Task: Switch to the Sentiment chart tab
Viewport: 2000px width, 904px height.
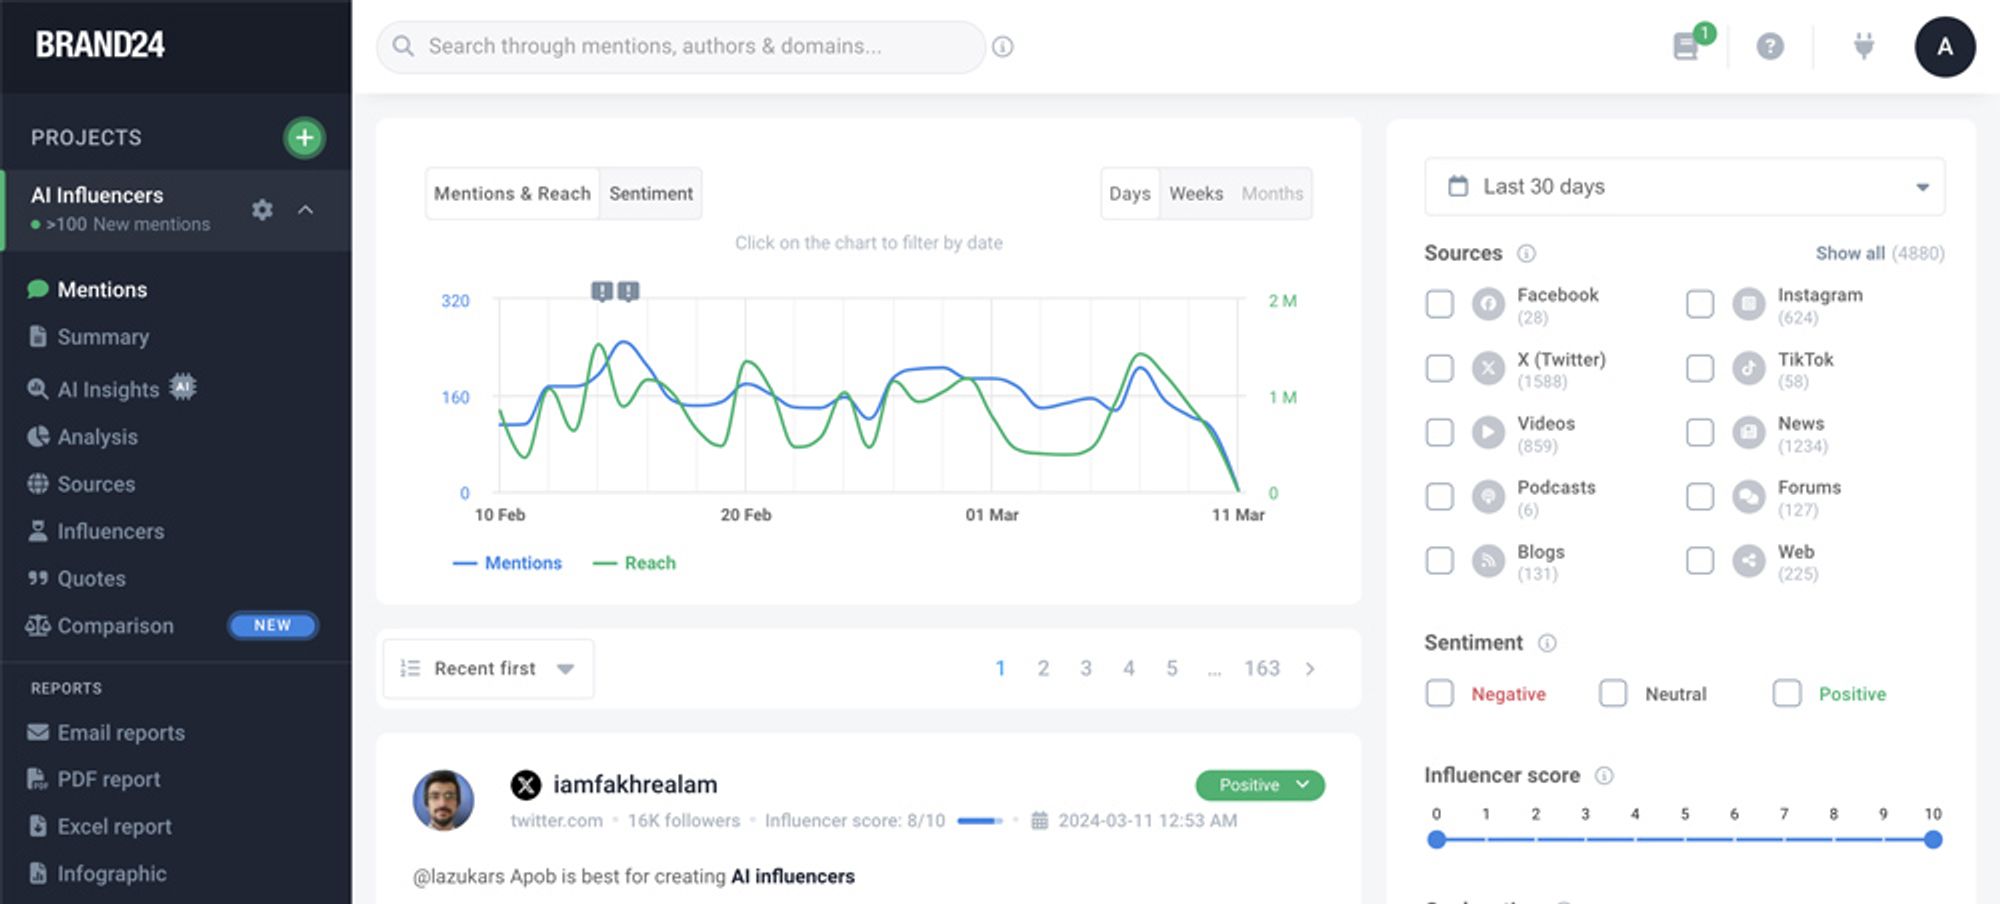Action: [x=651, y=194]
